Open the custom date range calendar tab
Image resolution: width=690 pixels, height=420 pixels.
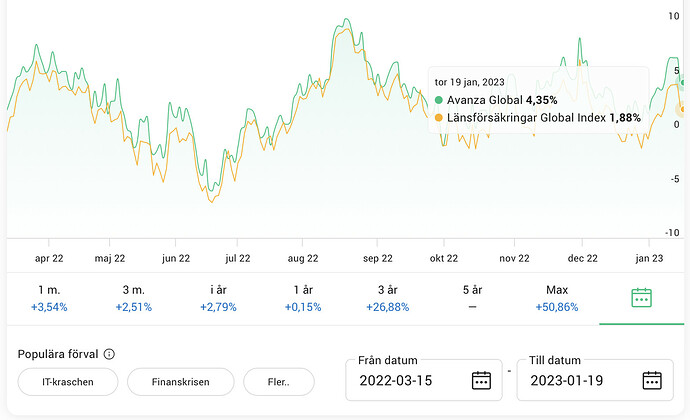[641, 298]
